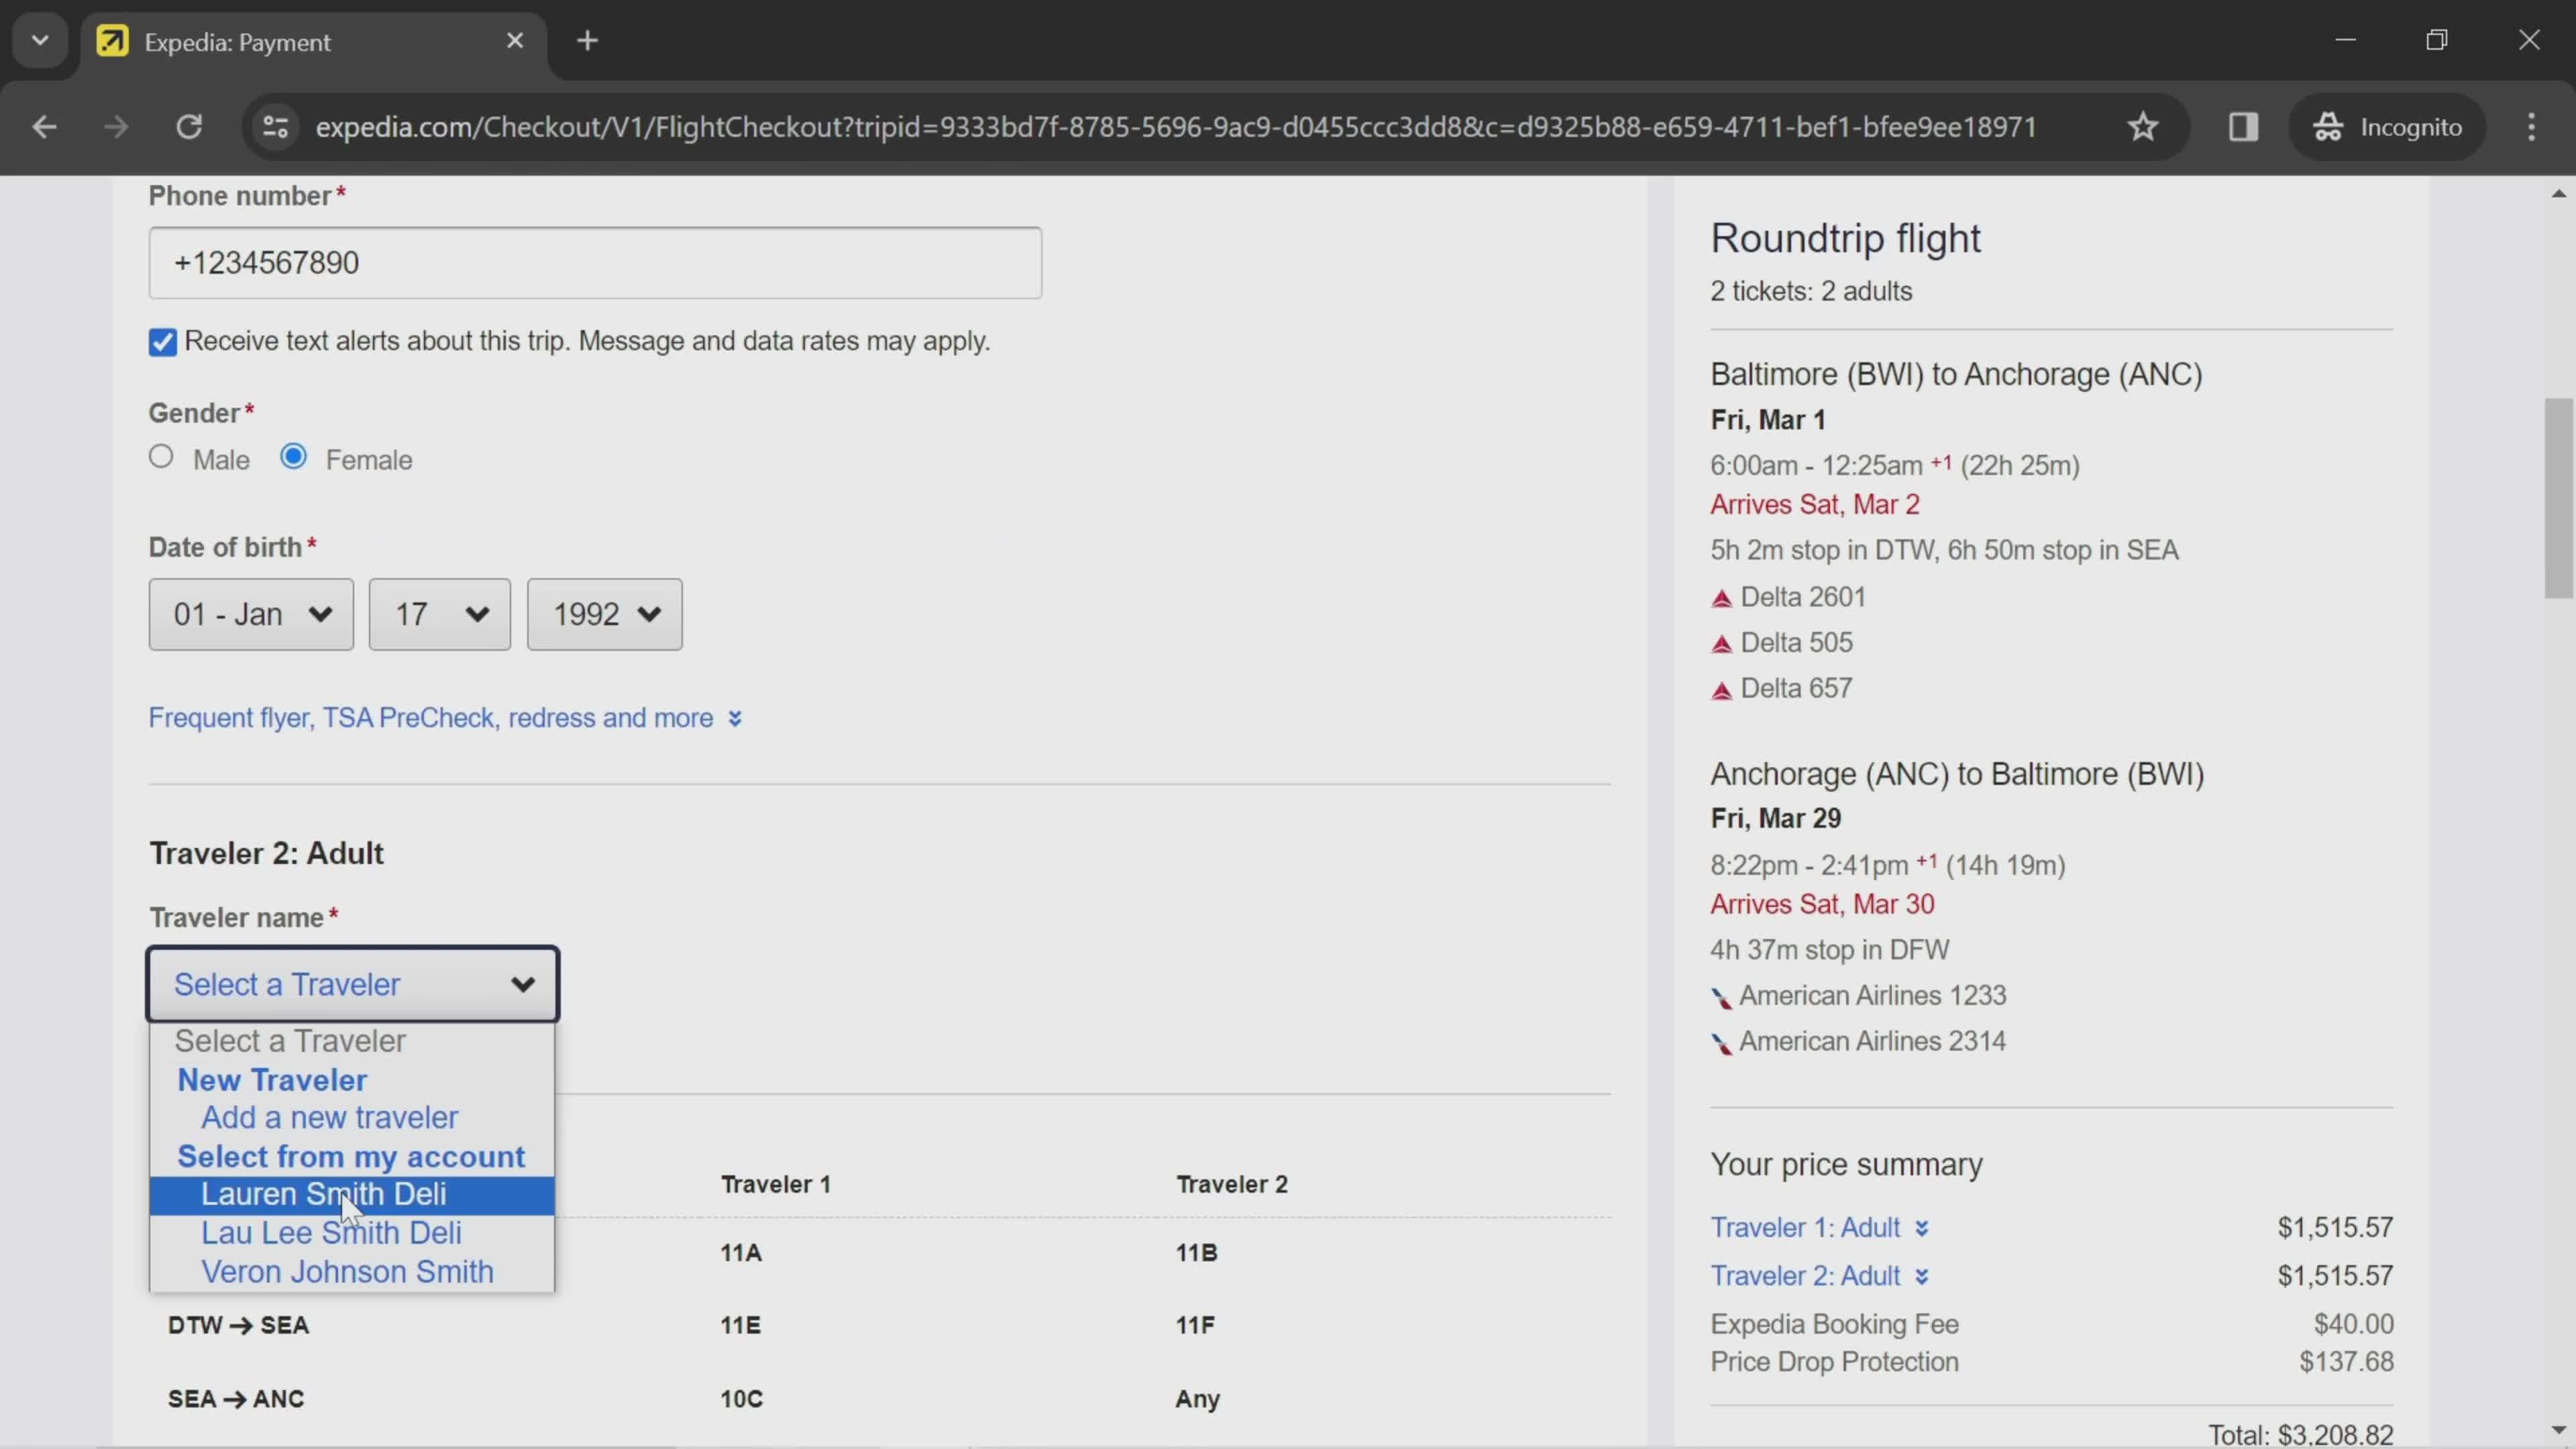Click seat 11A for Traveler 1
Viewport: 2576px width, 1449px height.
[741, 1252]
